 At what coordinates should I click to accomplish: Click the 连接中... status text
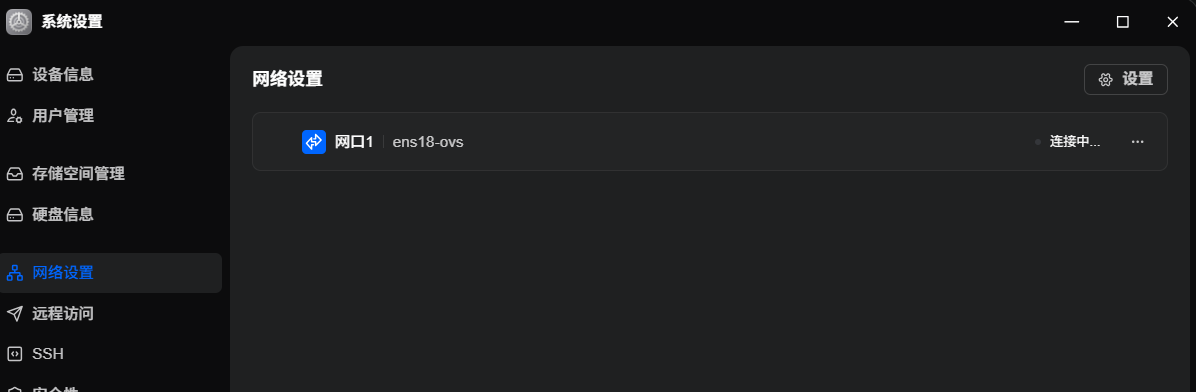click(x=1075, y=142)
